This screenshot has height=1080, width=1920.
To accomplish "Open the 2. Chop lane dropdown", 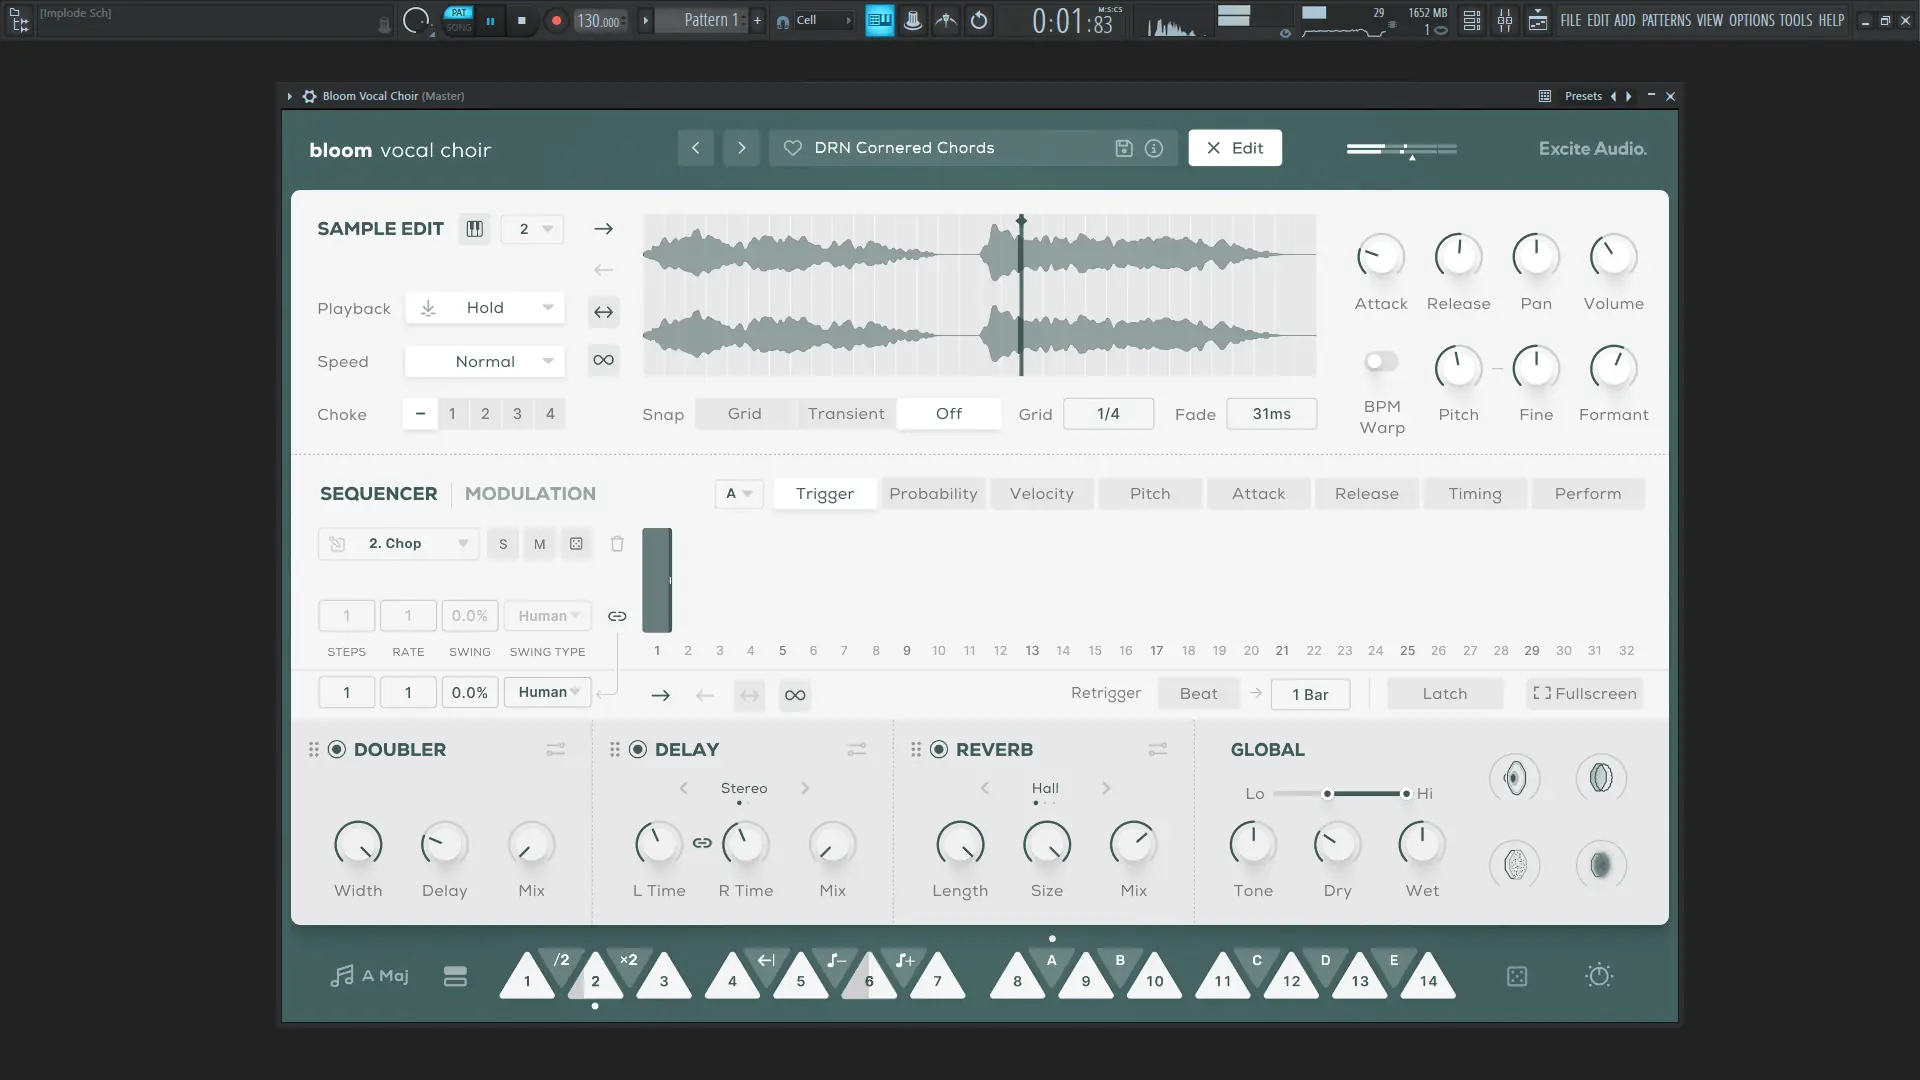I will click(399, 544).
